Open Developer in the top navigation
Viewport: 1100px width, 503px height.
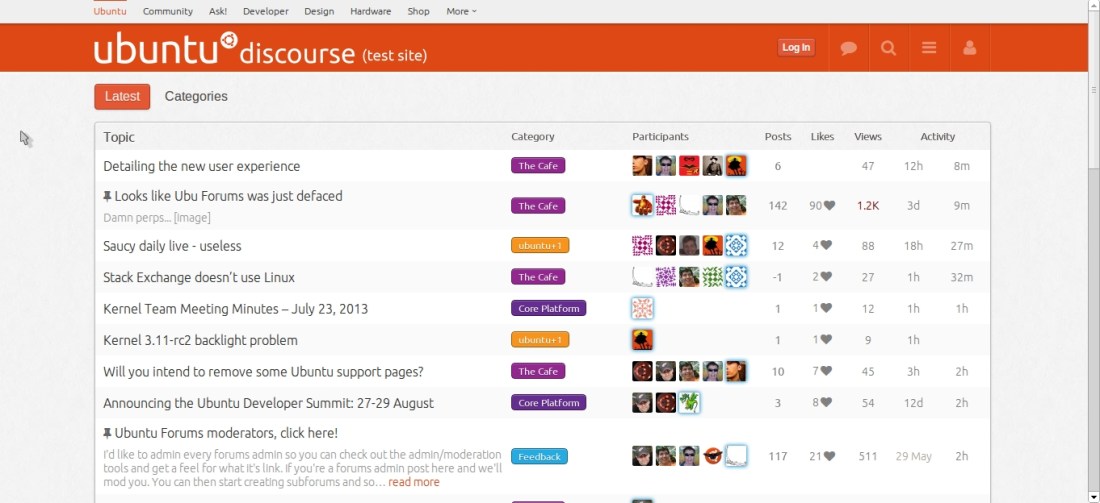coord(266,11)
